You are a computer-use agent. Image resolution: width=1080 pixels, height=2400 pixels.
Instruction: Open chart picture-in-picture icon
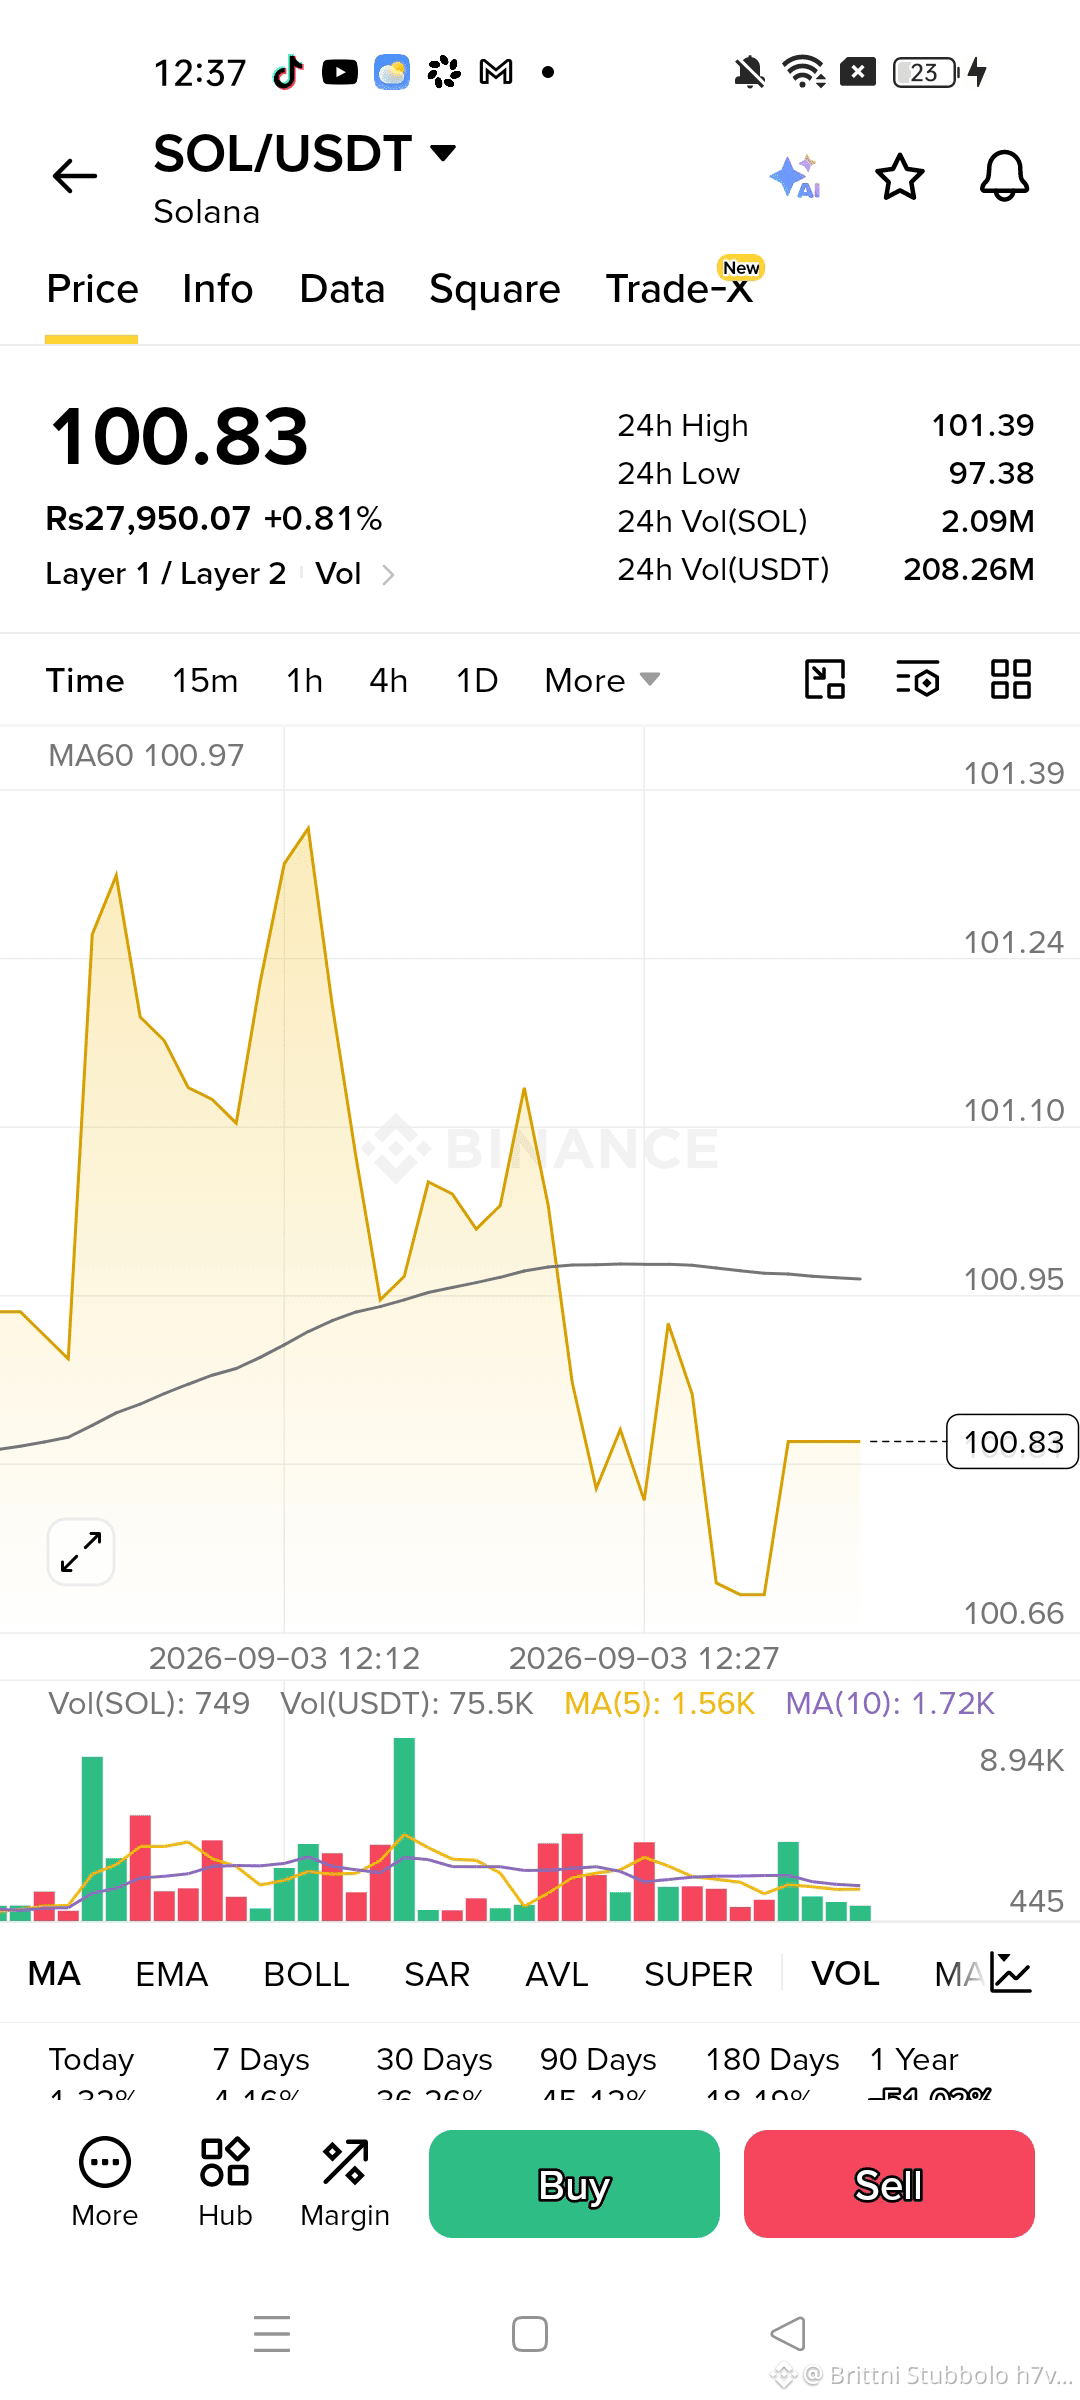point(825,679)
